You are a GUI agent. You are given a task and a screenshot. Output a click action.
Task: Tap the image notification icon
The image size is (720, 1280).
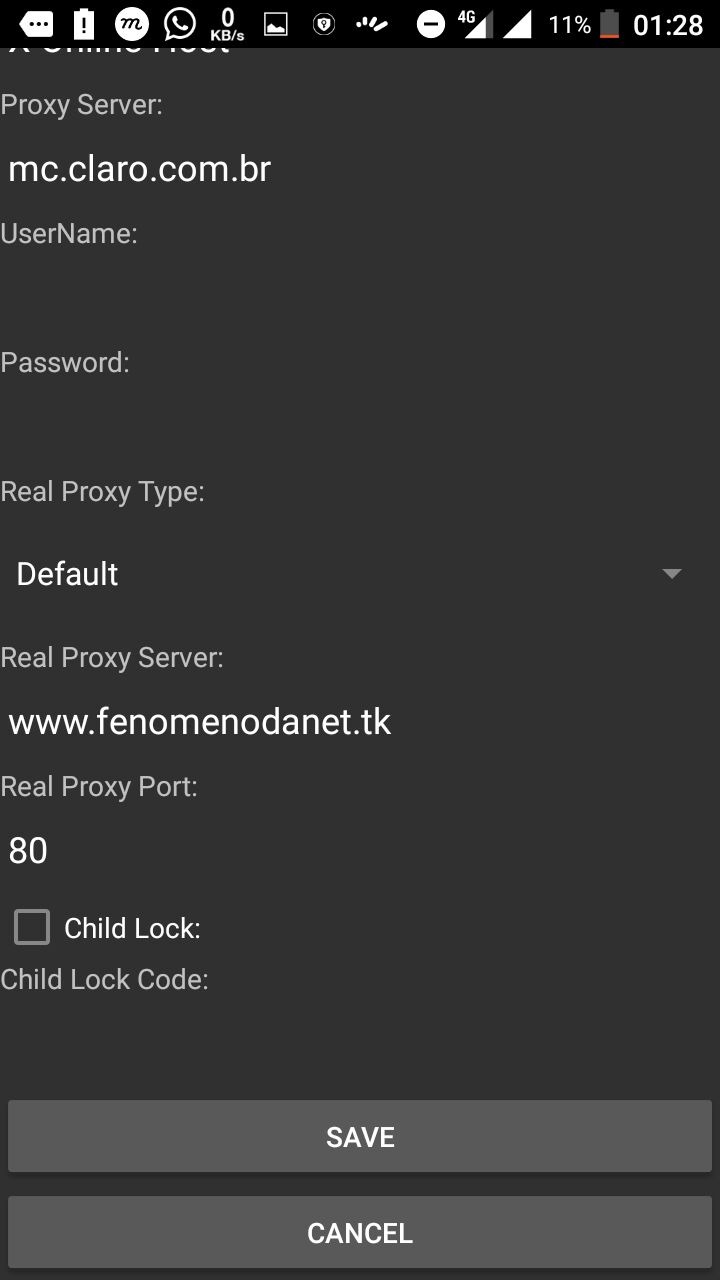[276, 24]
